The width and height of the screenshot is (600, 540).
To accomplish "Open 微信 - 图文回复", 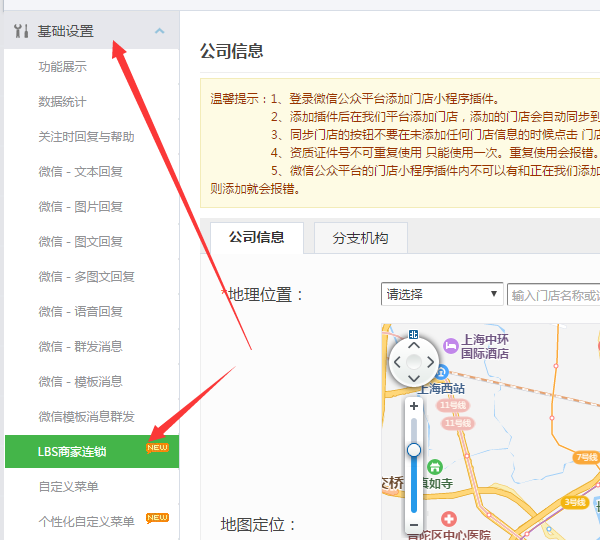I will (x=80, y=241).
